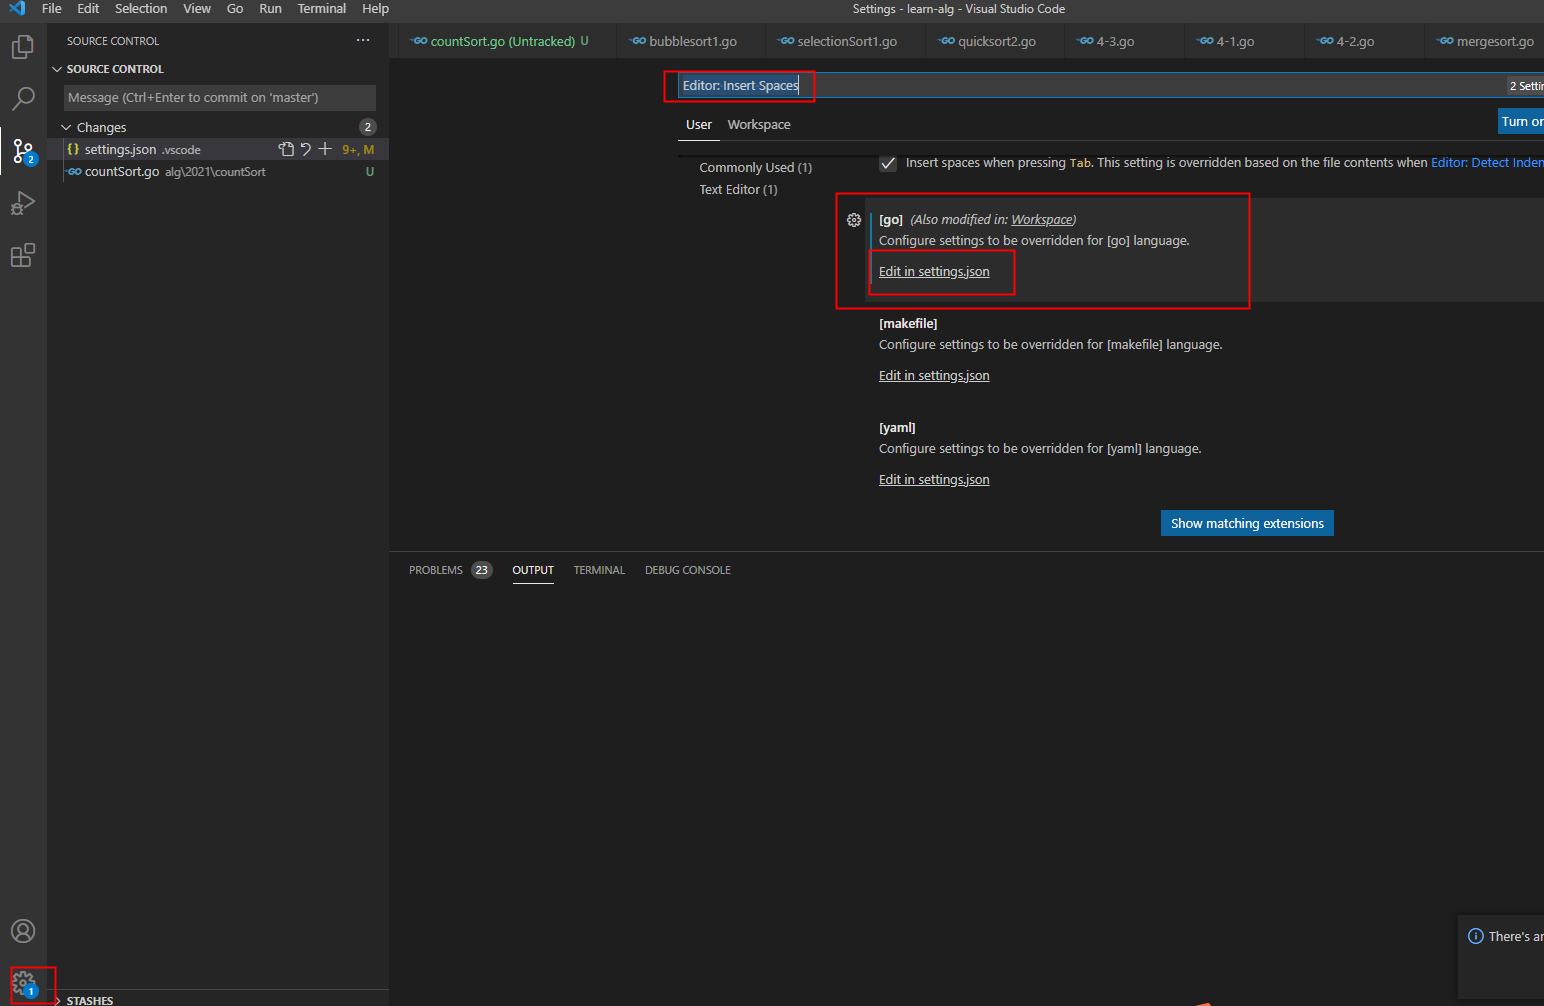
Task: Open countSort.go in the changes list
Action: pyautogui.click(x=218, y=171)
